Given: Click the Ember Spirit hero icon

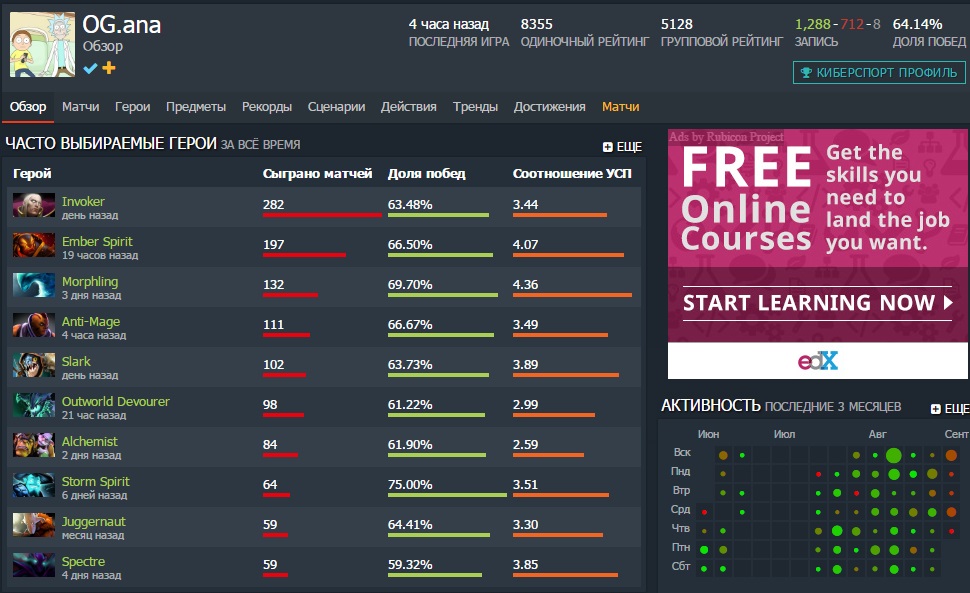Looking at the screenshot, I should point(34,245).
